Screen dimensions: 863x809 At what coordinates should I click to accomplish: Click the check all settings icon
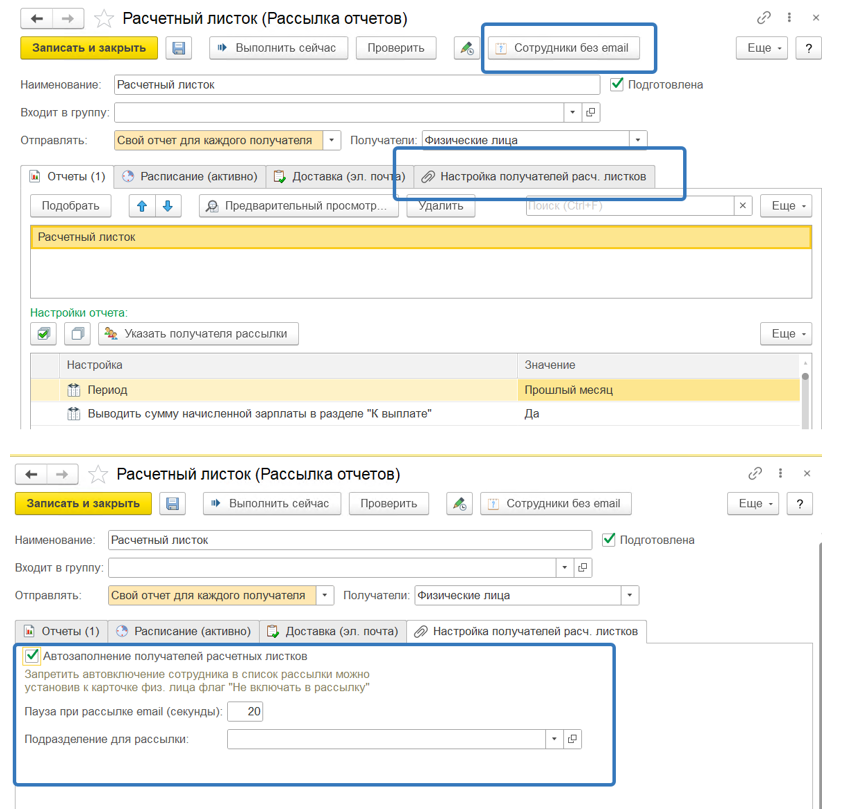click(x=43, y=334)
